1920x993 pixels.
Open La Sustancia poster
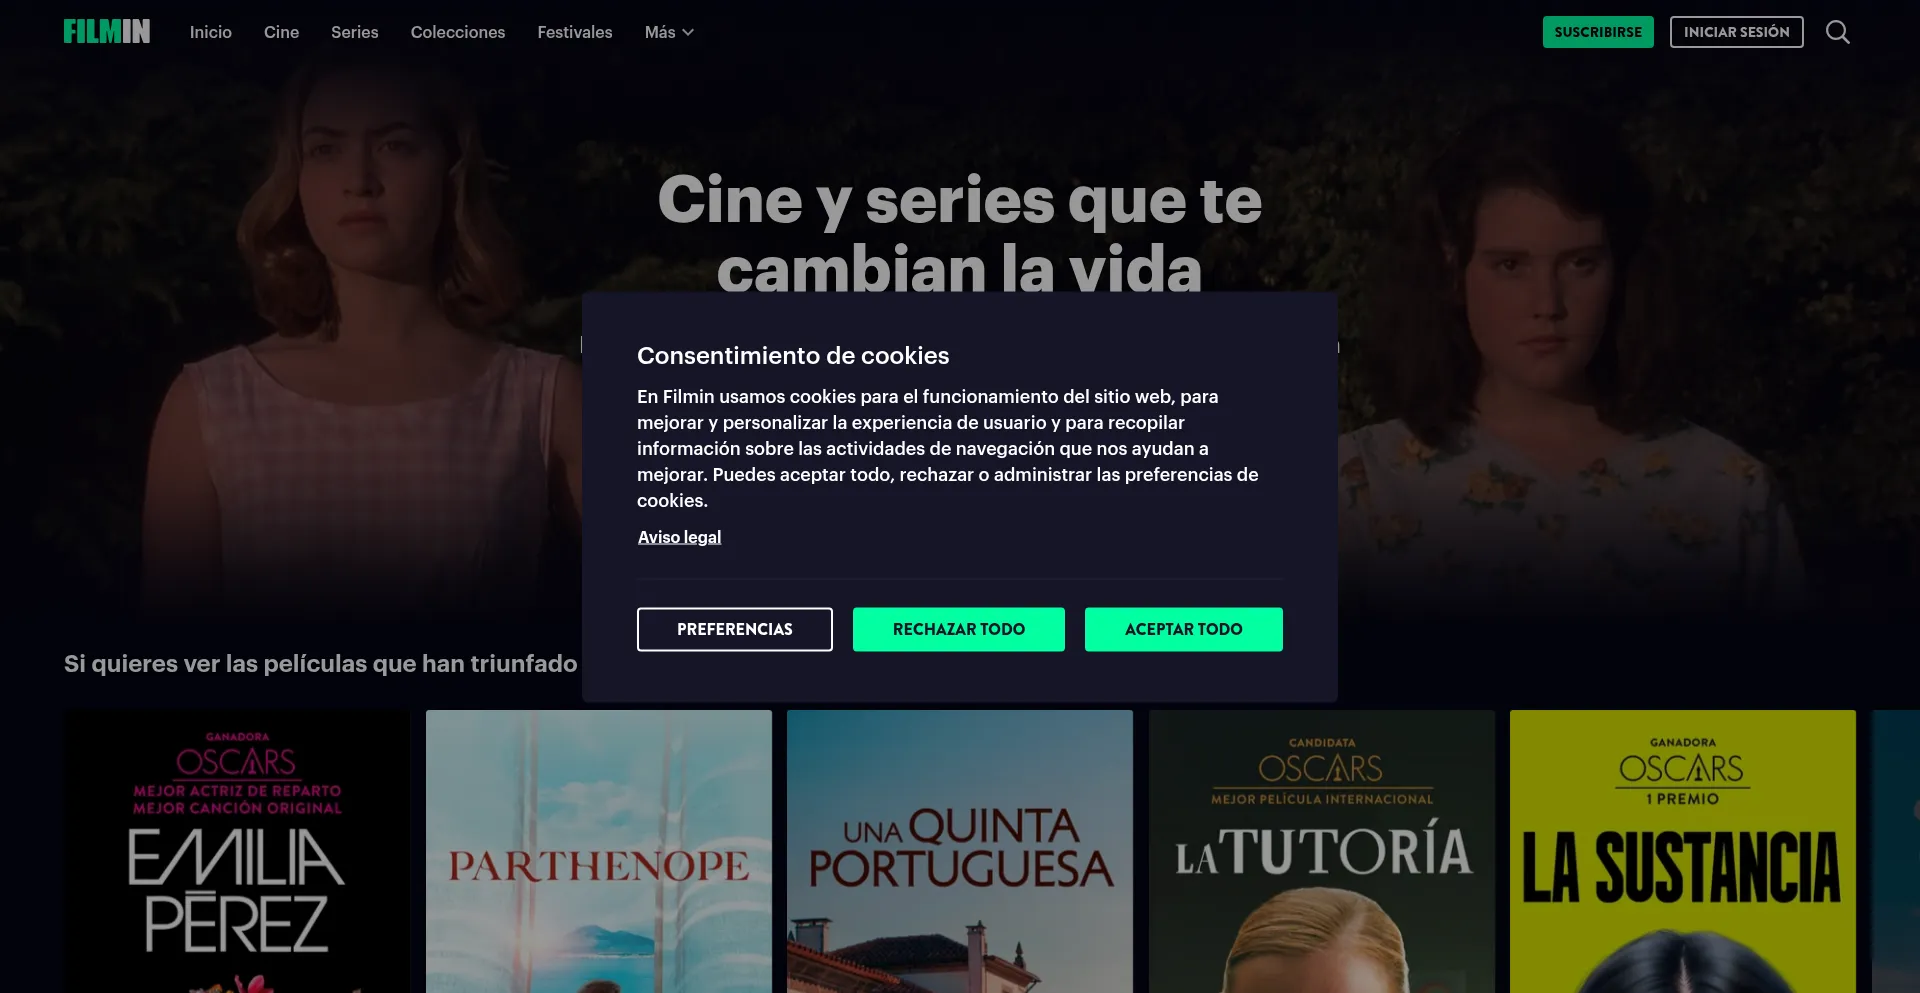coord(1683,851)
